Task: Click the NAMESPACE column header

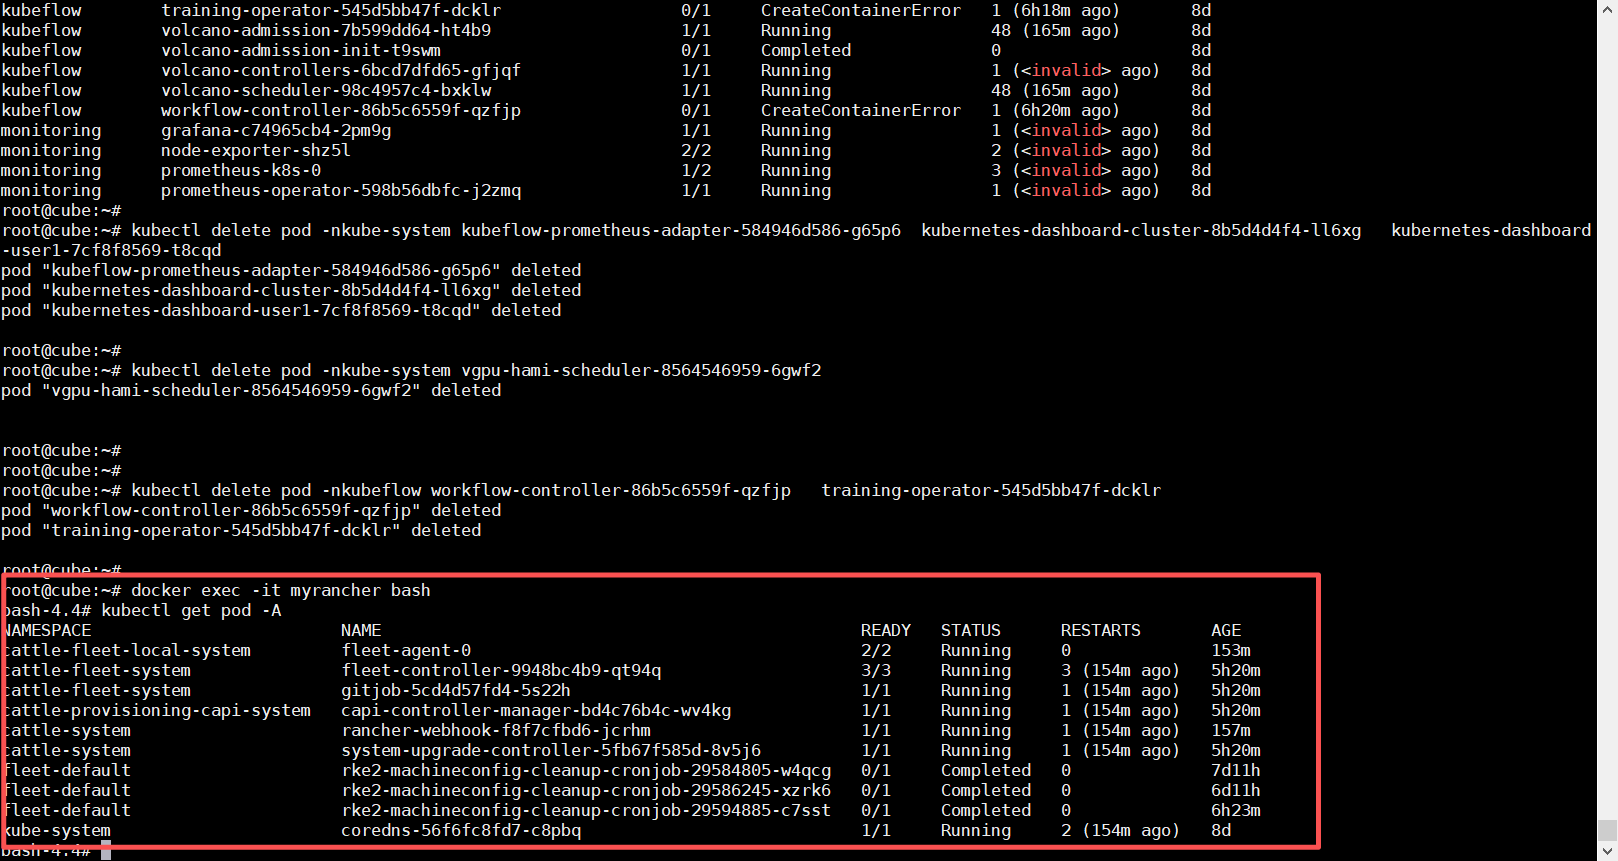Action: tap(46, 630)
